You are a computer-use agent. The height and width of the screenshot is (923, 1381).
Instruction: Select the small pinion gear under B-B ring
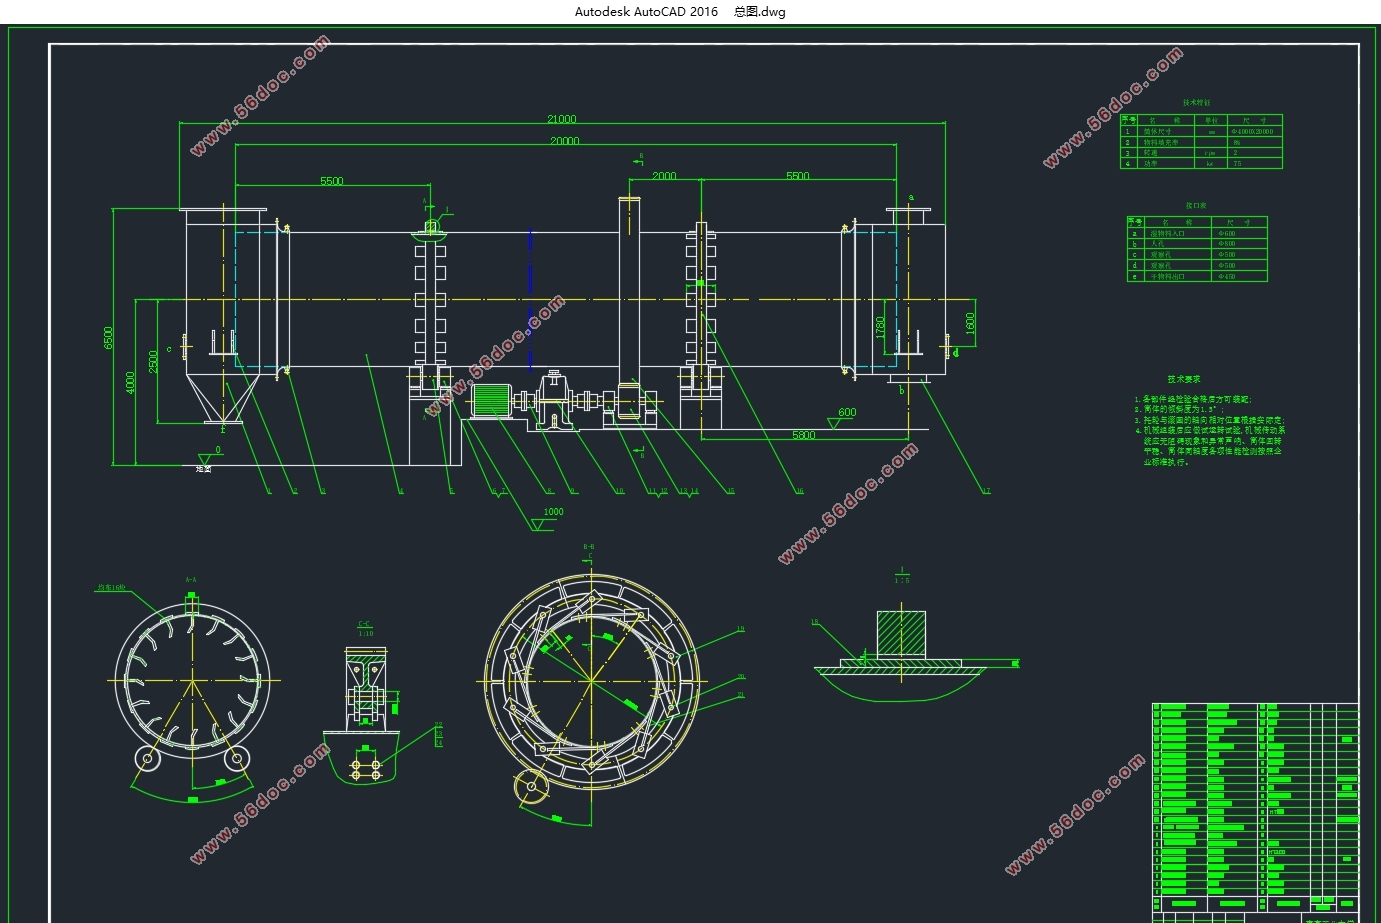click(x=531, y=789)
